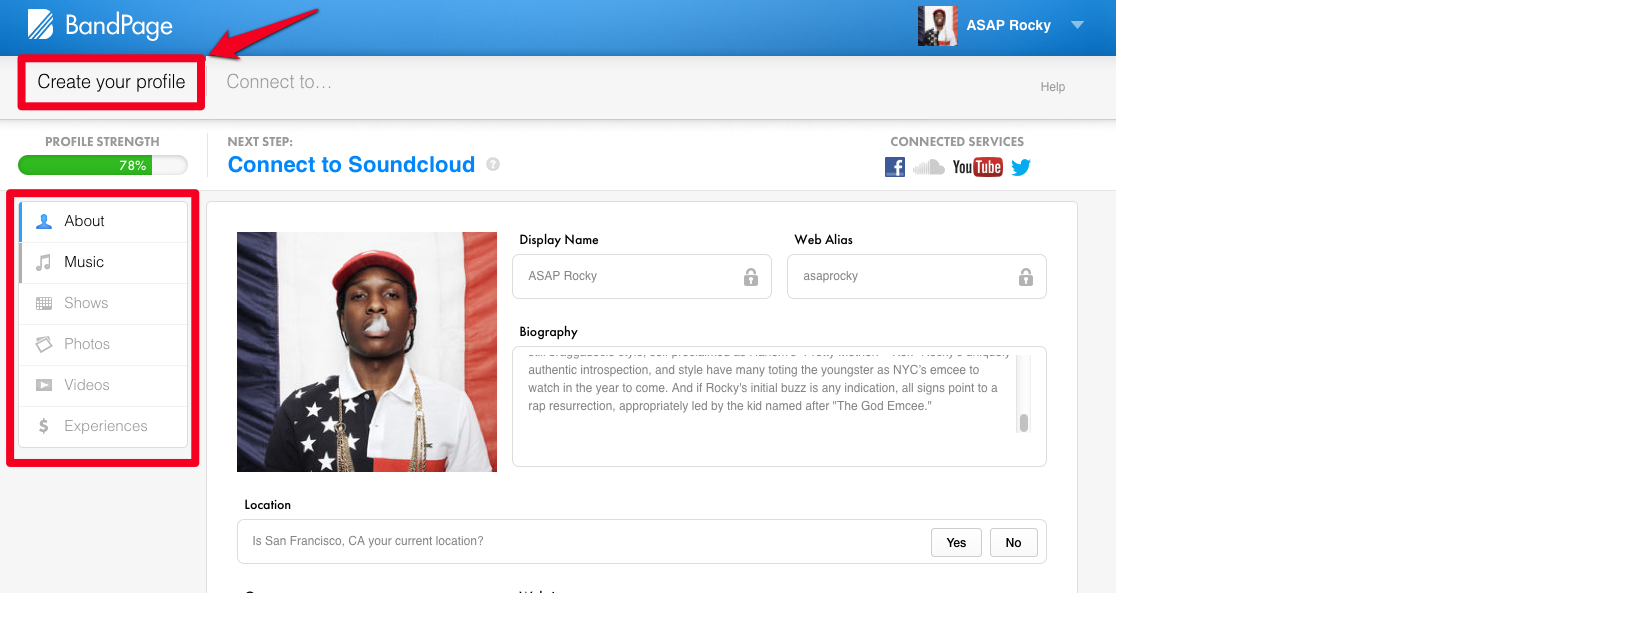Click the Profile Strength 78% progress bar

tap(103, 165)
